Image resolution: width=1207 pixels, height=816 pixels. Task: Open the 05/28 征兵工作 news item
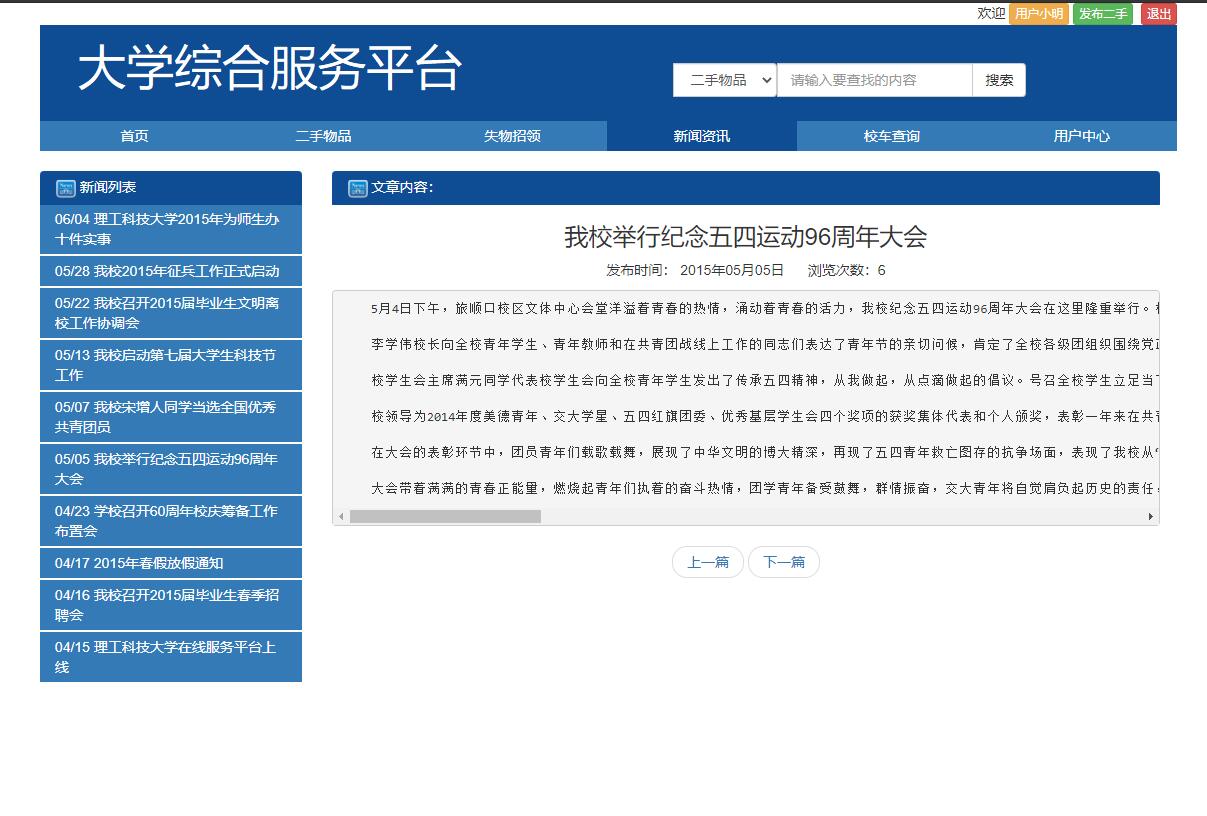pos(170,271)
